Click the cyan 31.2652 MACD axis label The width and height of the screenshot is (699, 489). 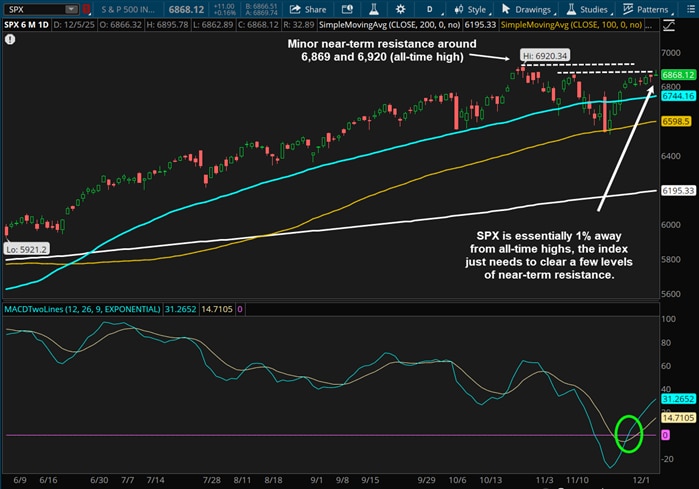pyautogui.click(x=678, y=399)
